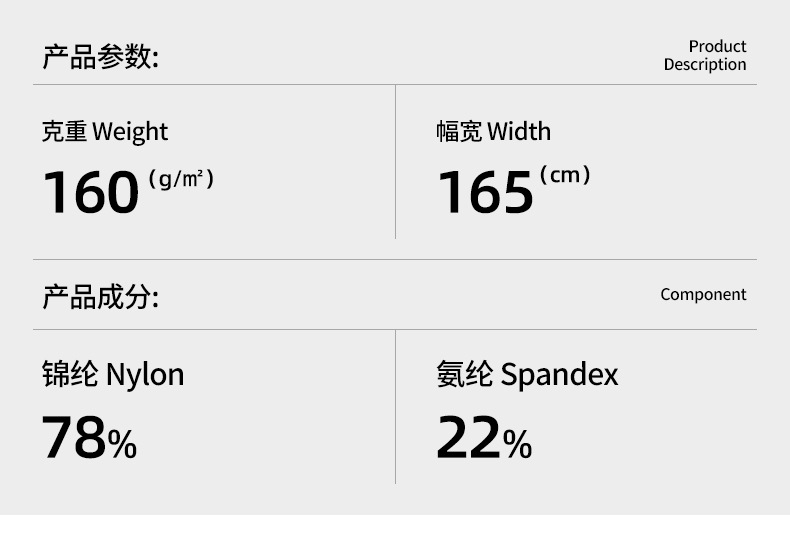
Task: Click the "Product Description" label
Action: click(705, 55)
